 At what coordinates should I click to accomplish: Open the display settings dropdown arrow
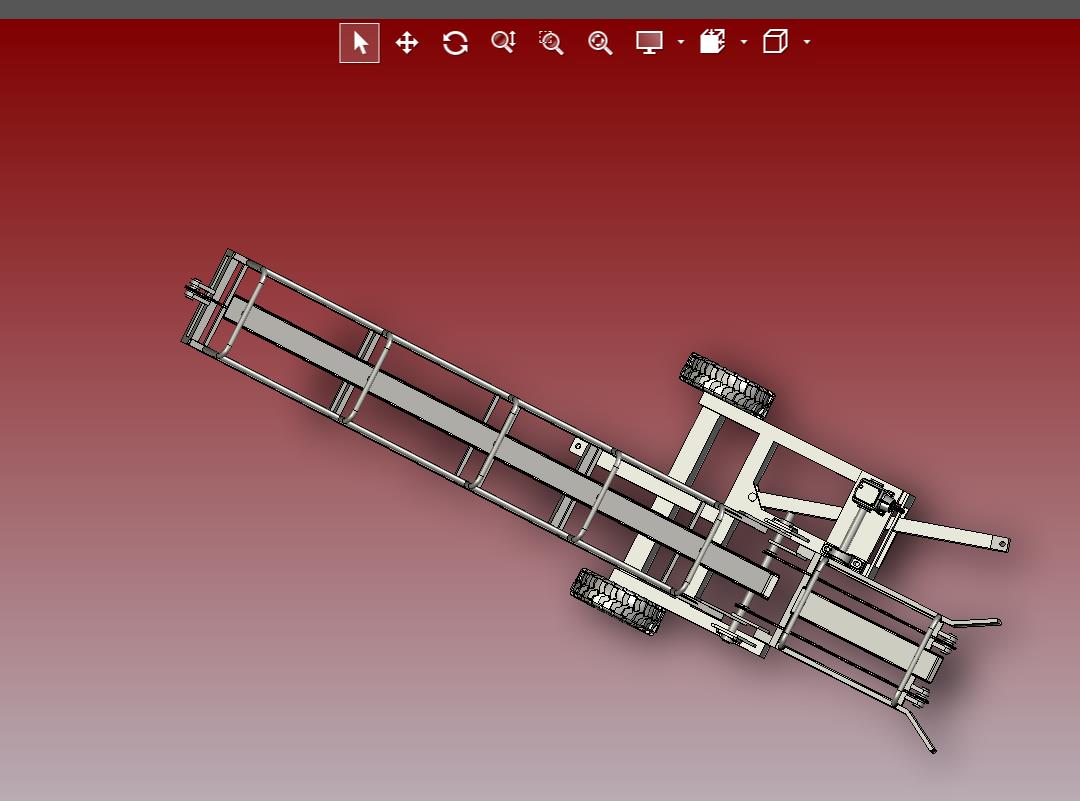pos(681,42)
